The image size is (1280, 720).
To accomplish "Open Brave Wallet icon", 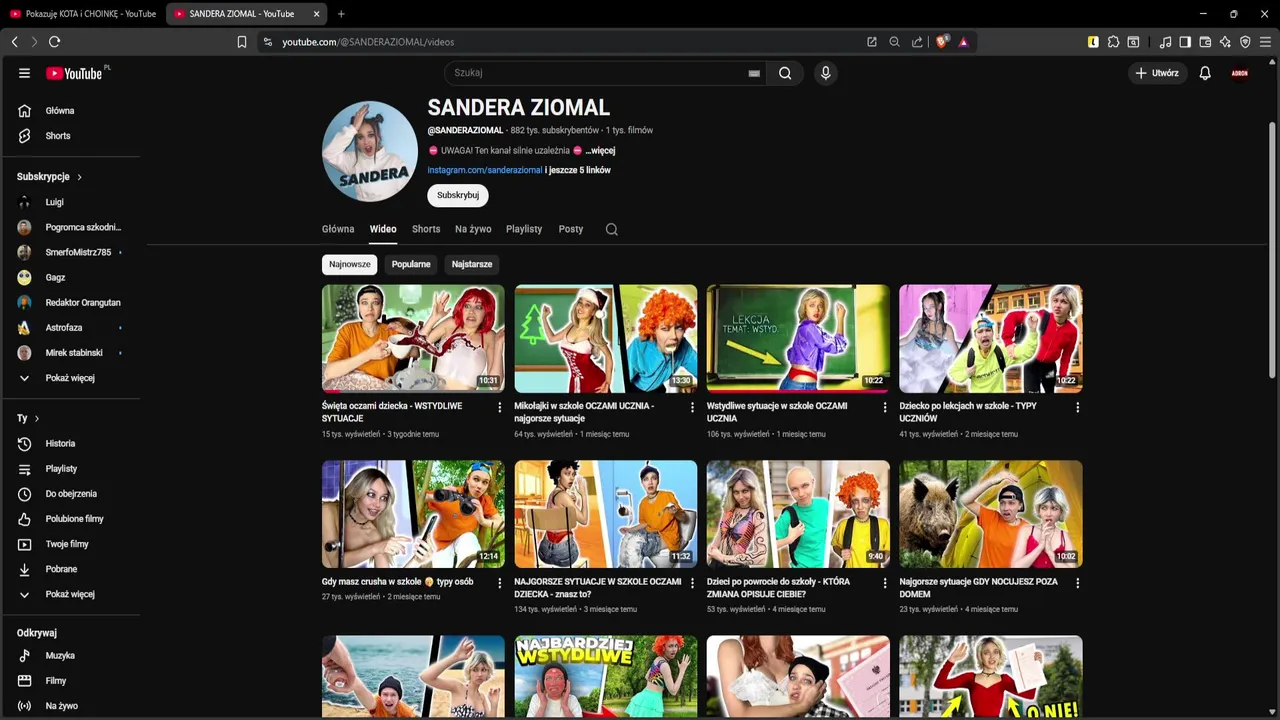I will tap(1205, 42).
